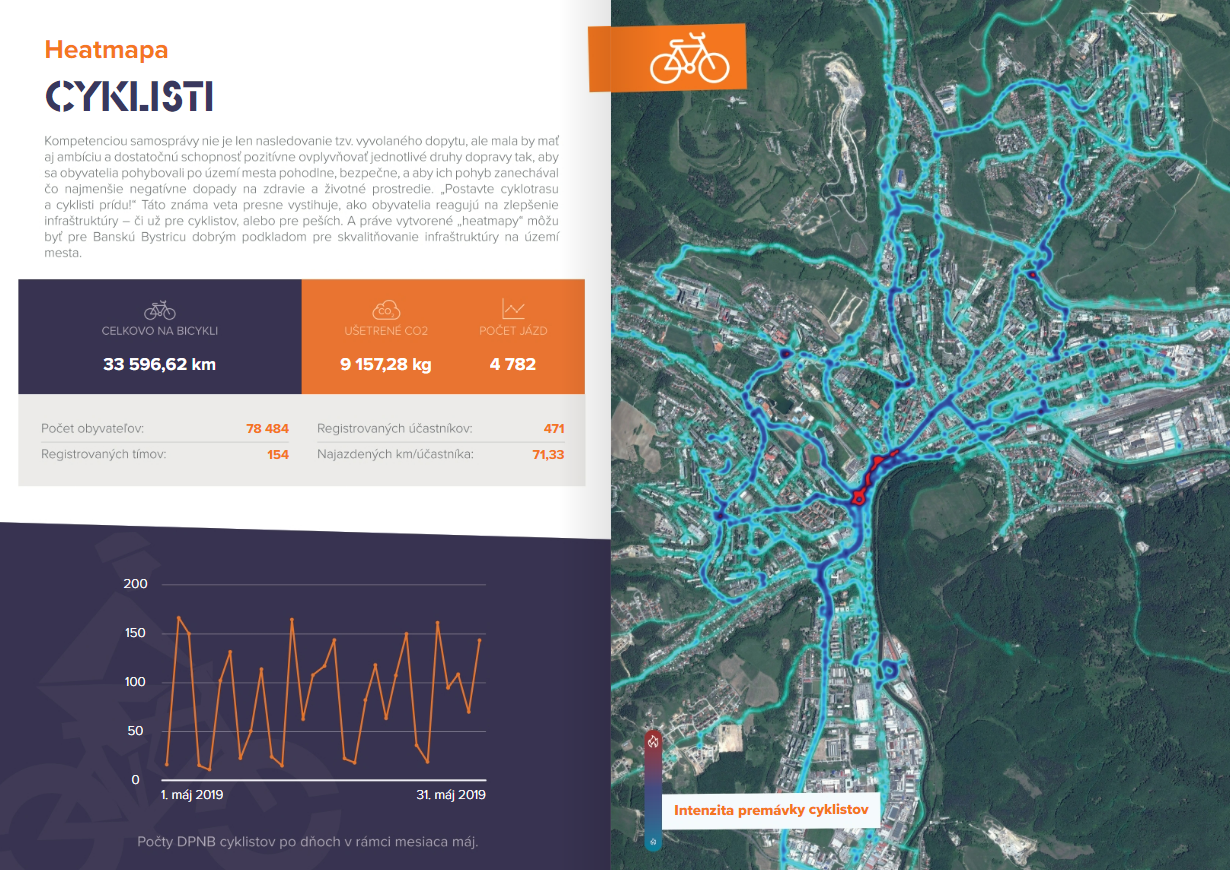Screen dimensions: 1230x870
Task: Click small flame icon at legend bottom
Action: click(x=653, y=842)
